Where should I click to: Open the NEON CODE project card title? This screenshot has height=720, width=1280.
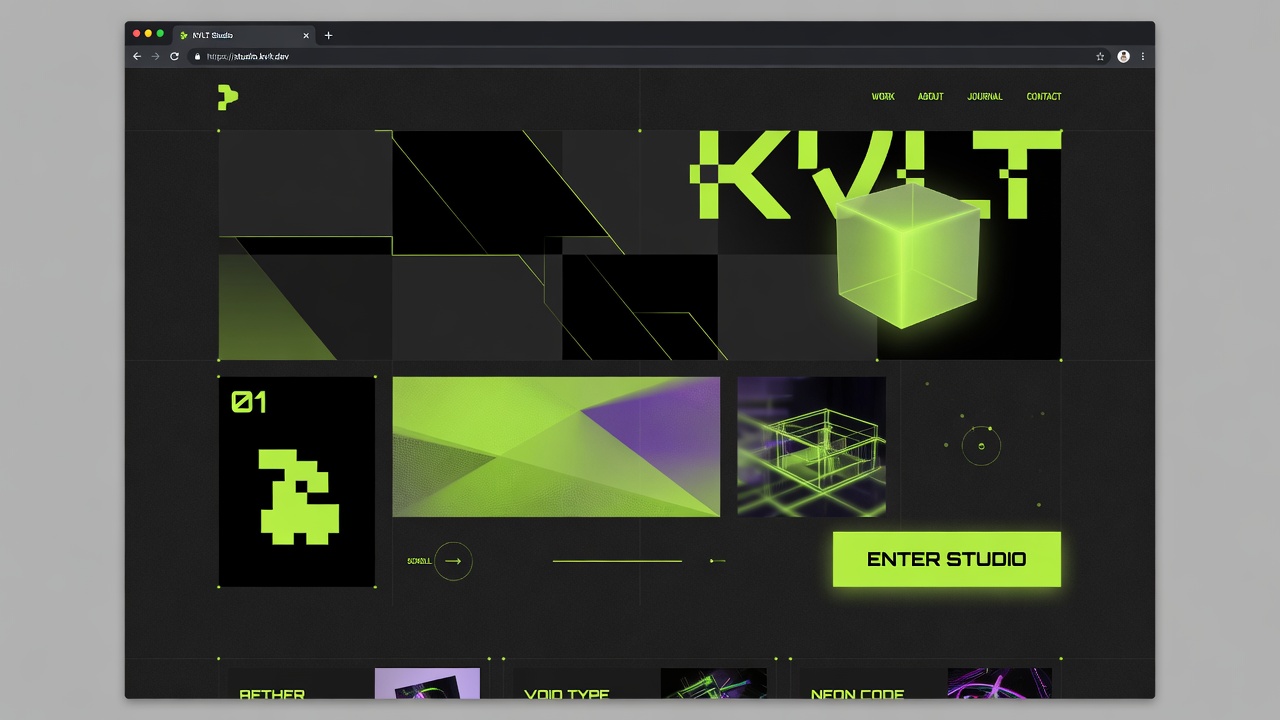(x=857, y=693)
